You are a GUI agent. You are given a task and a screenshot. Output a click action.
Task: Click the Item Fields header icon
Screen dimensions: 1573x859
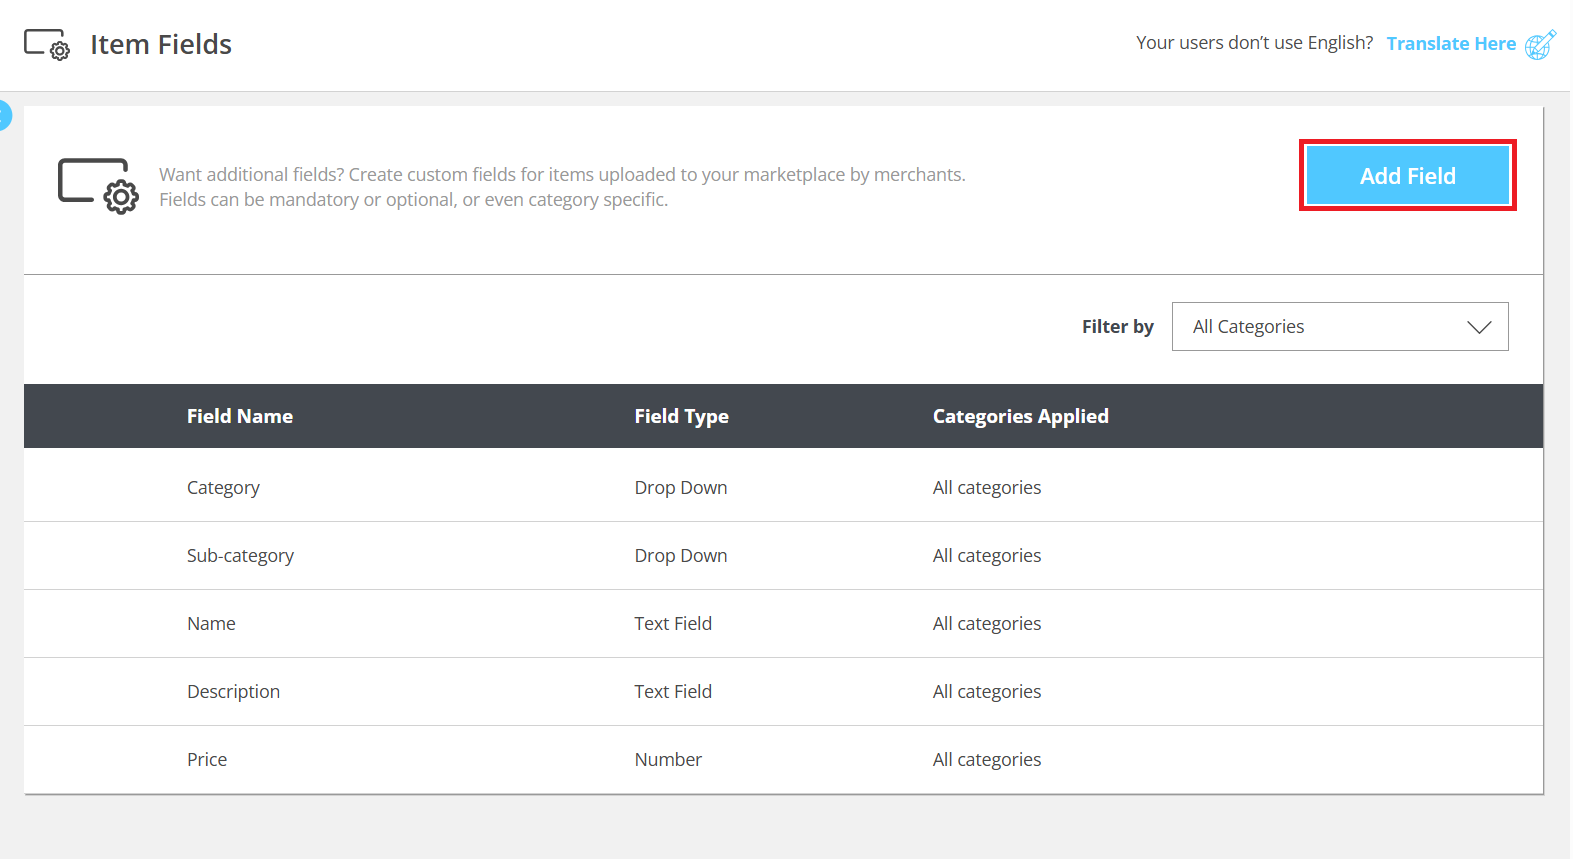[47, 45]
